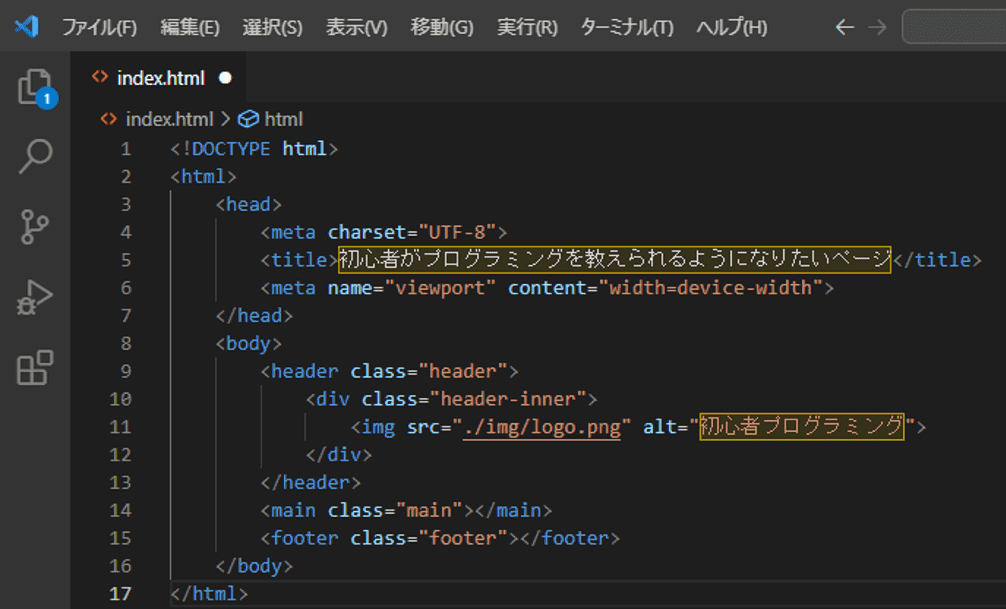Click the html breadcrumb item
The width and height of the screenshot is (1006, 609).
284,119
